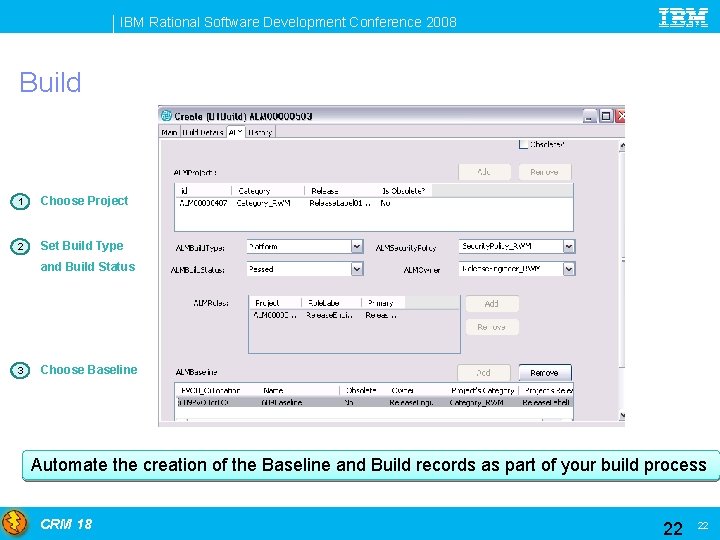Image resolution: width=720 pixels, height=540 pixels.
Task: Click the ReleaseLabel01 cell in ALMProjects table
Action: pos(339,203)
